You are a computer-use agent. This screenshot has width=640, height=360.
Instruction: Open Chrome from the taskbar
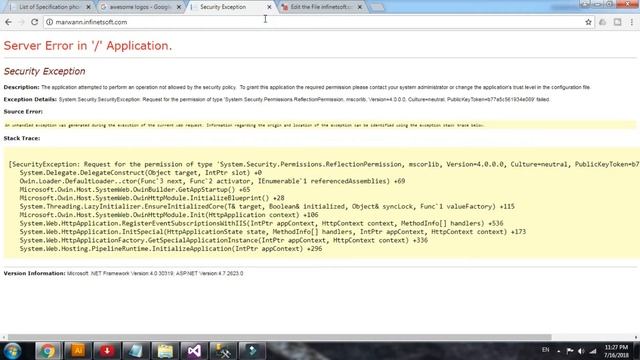pyautogui.click(x=48, y=351)
